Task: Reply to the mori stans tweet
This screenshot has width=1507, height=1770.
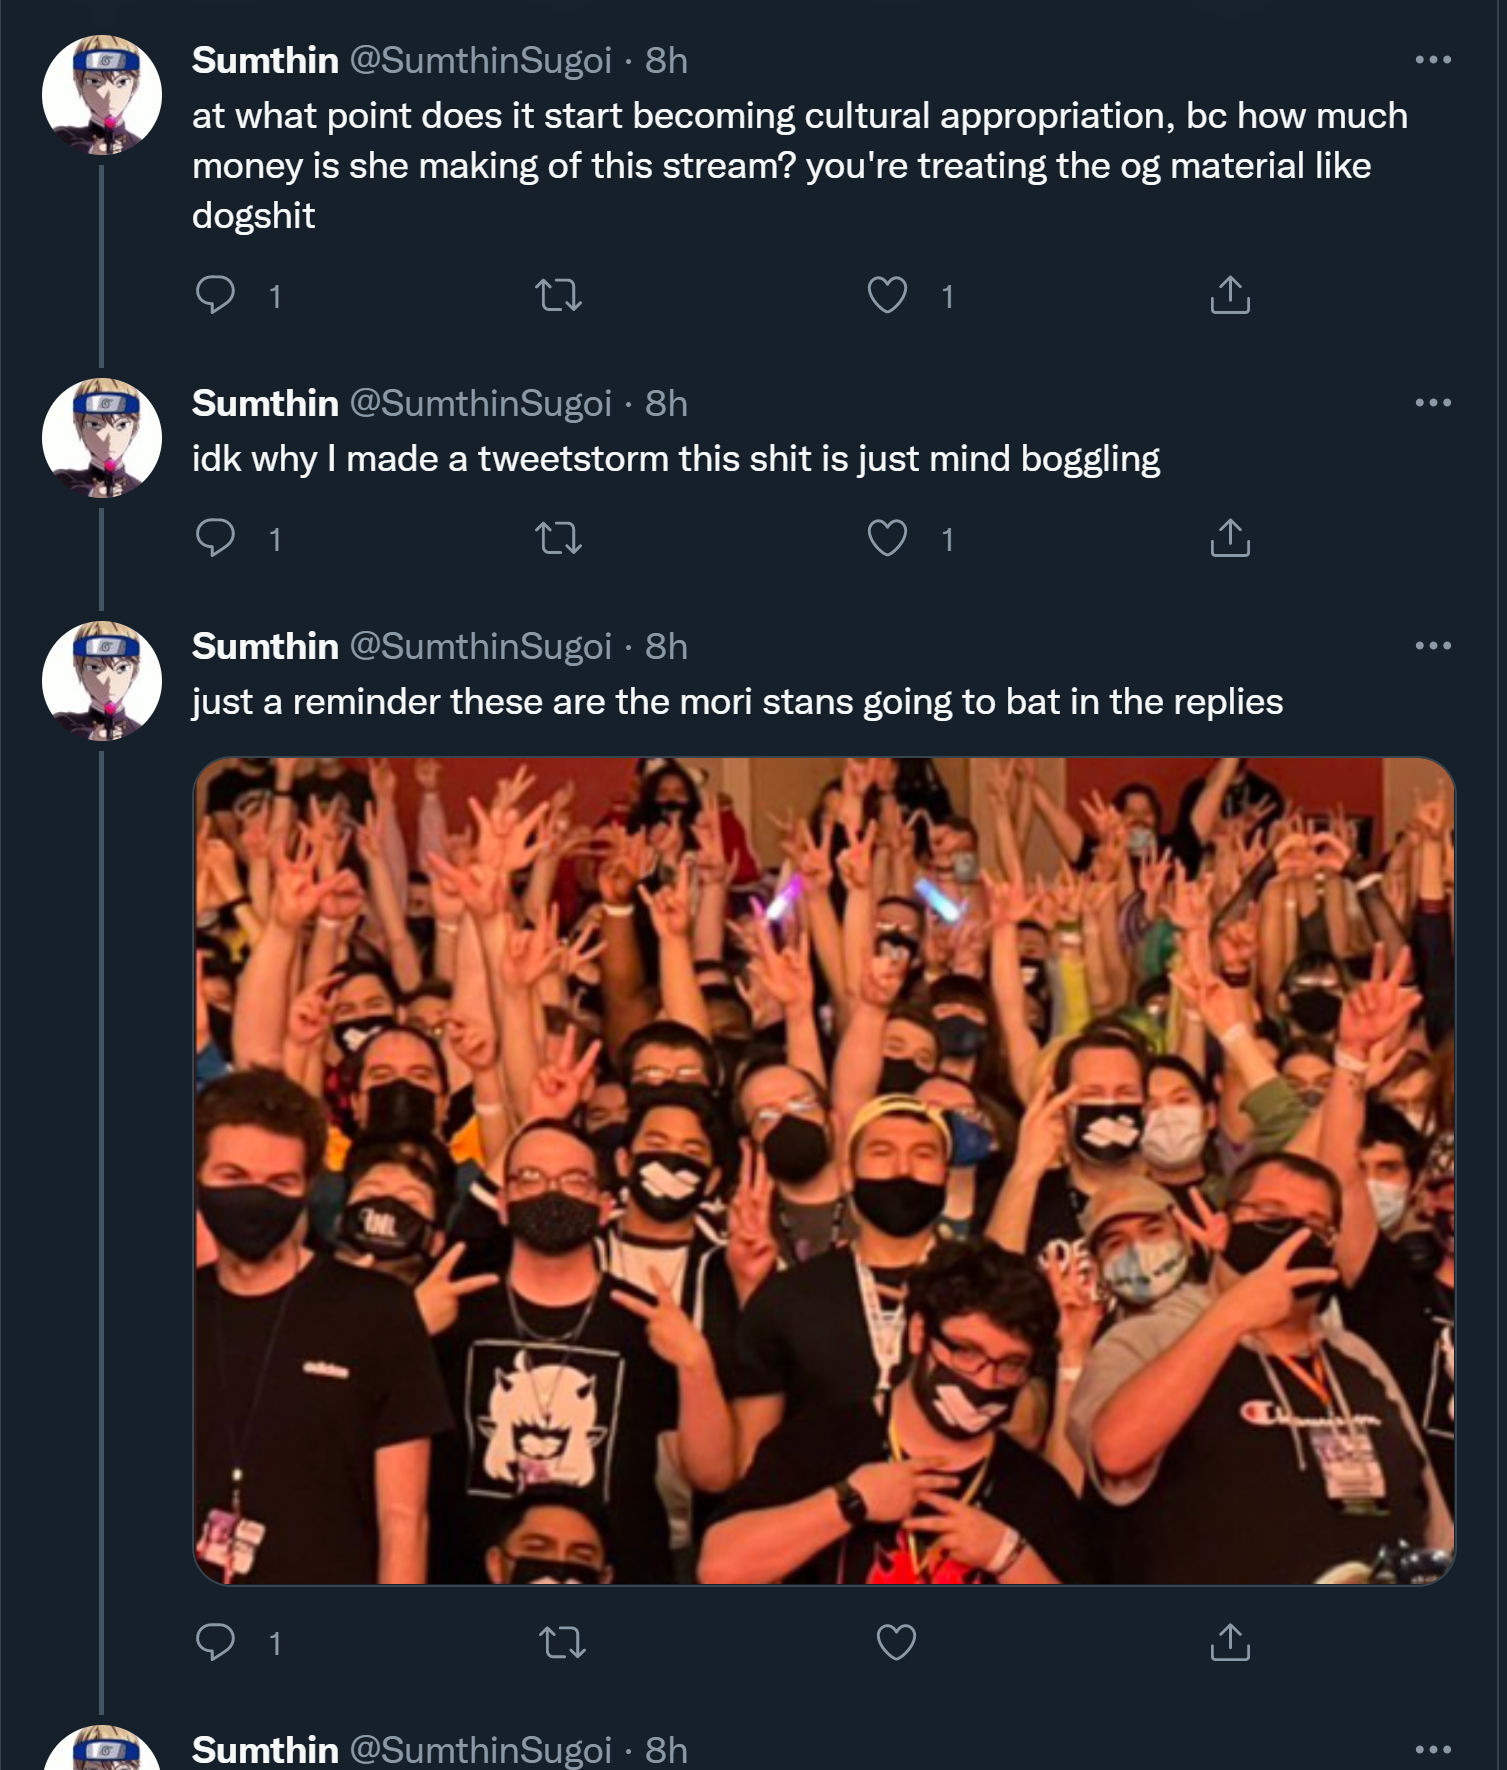Action: [215, 1642]
